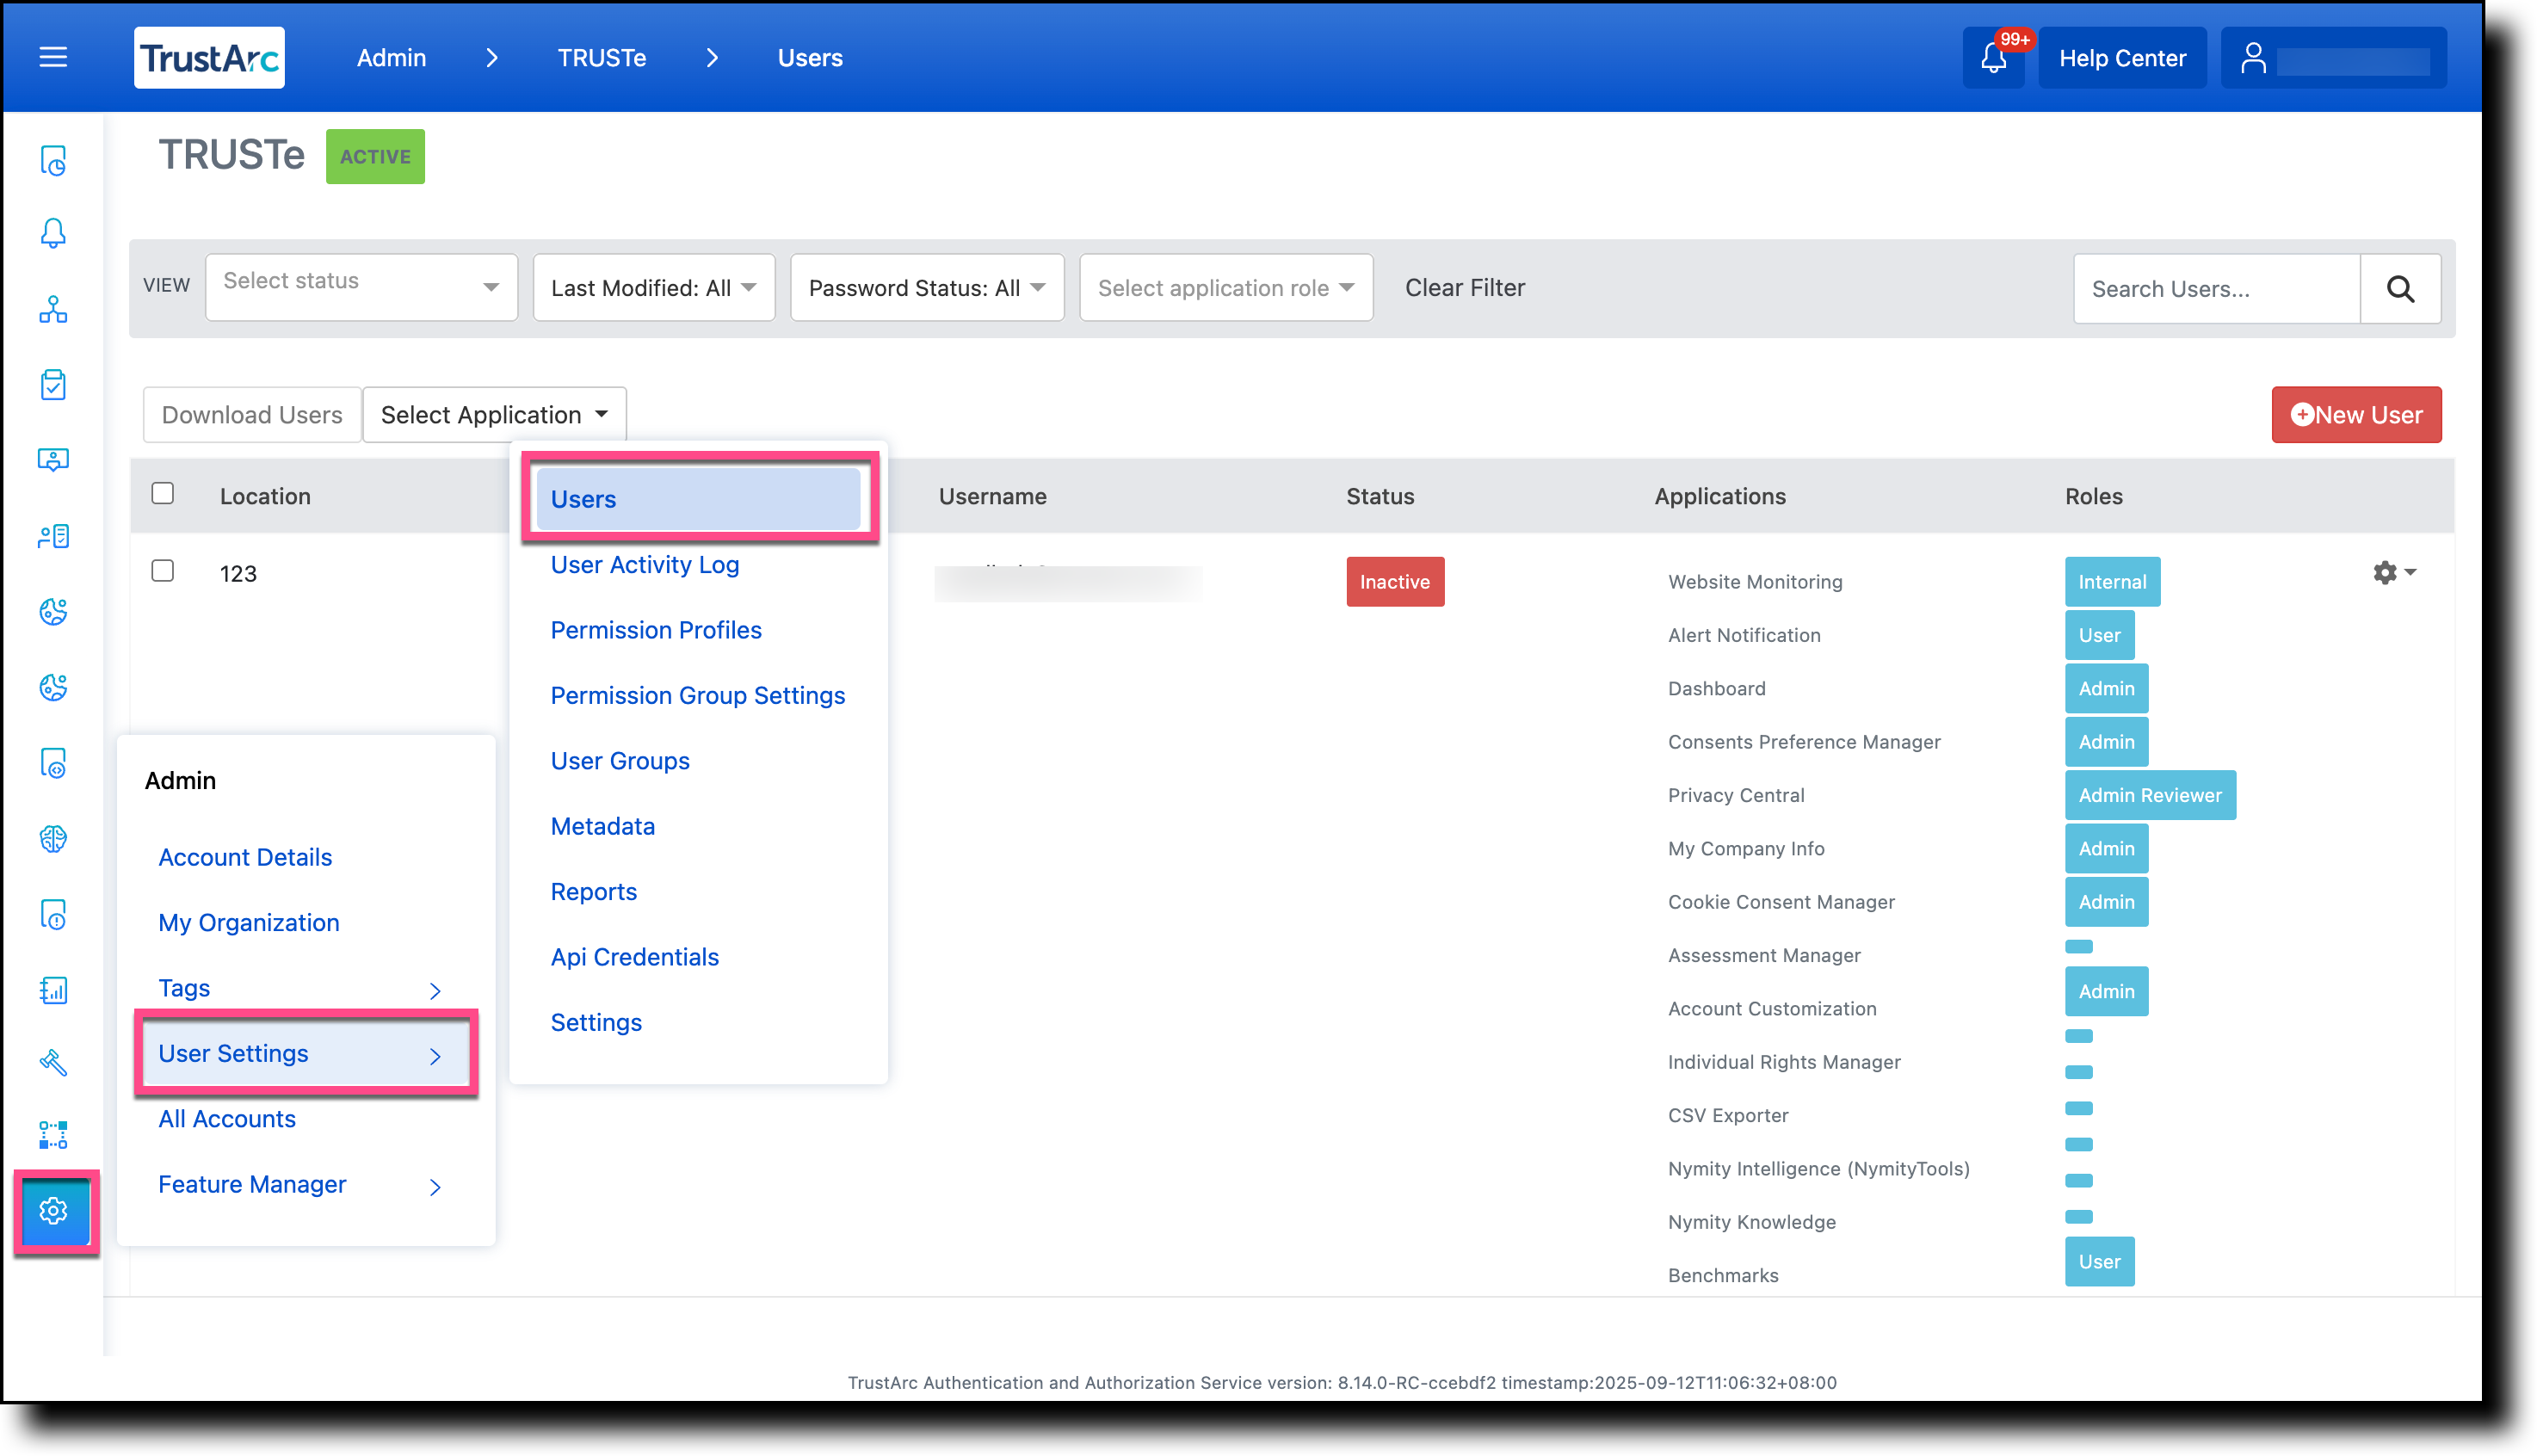2537x1456 pixels.
Task: Select the checkbox for the user at location 123
Action: (163, 571)
